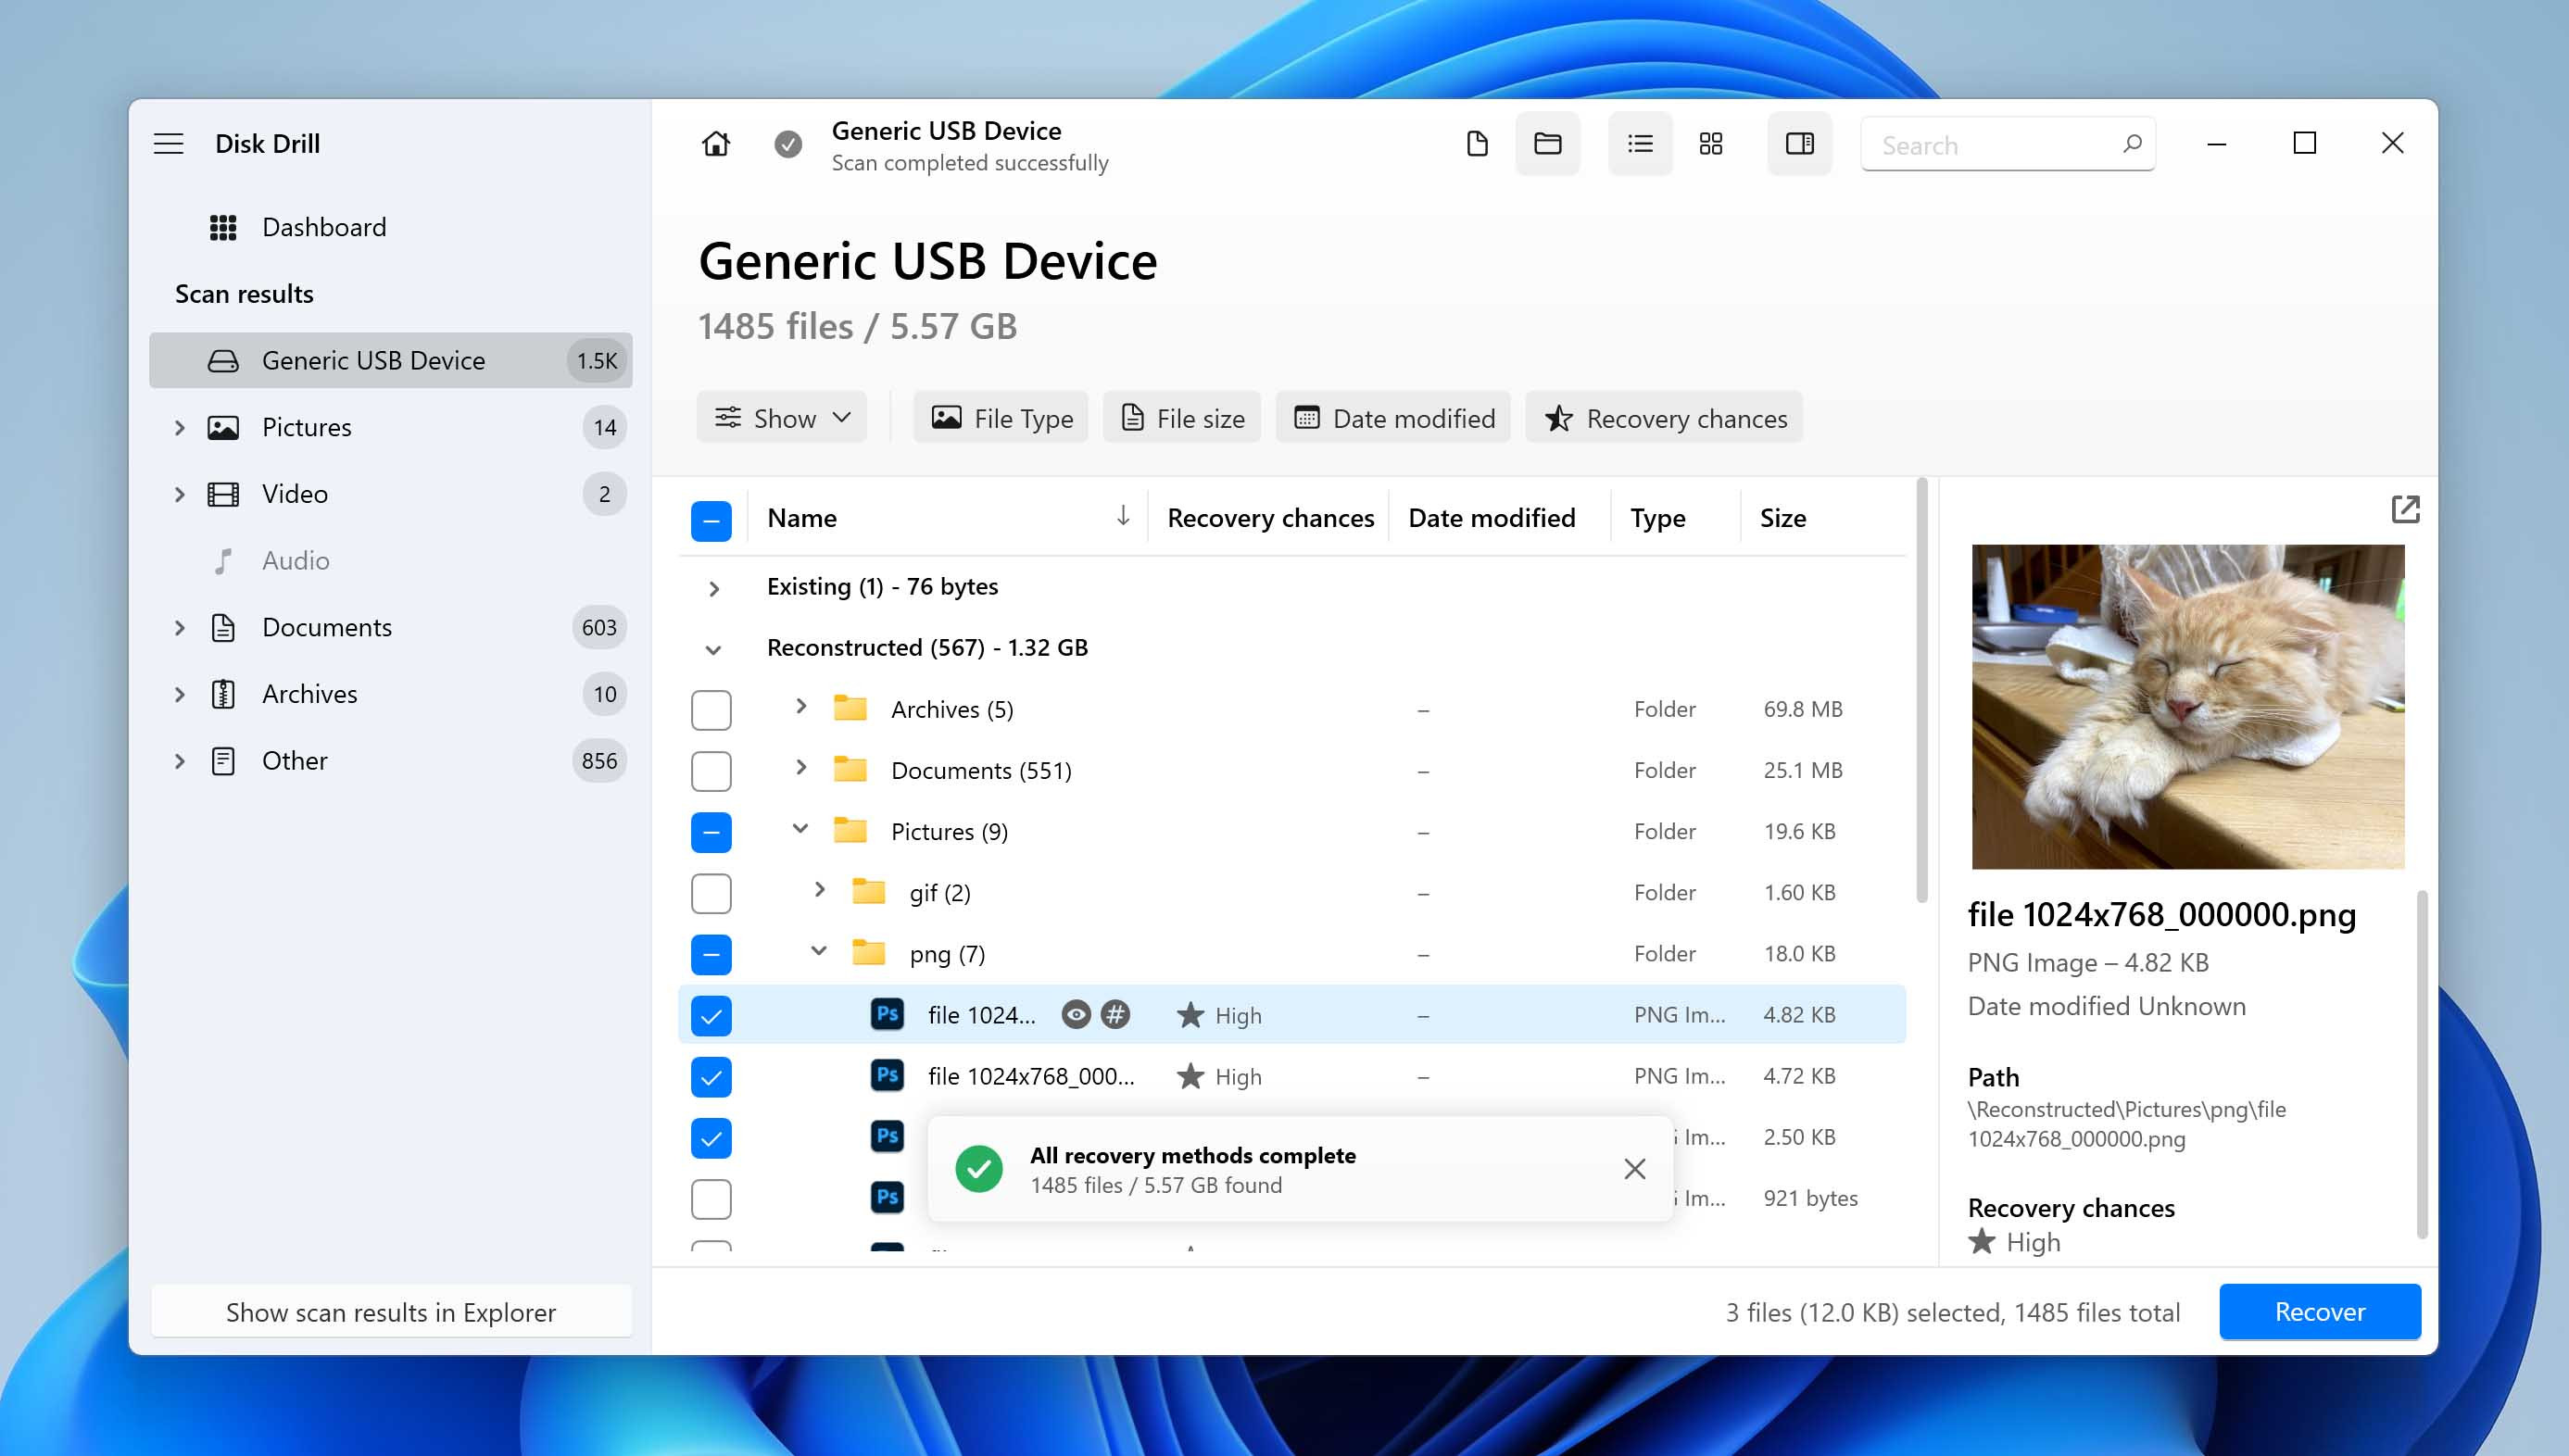Viewport: 2569px width, 1456px height.
Task: Click Photoshop icon of 4.72 KB file
Action: pyautogui.click(x=887, y=1076)
